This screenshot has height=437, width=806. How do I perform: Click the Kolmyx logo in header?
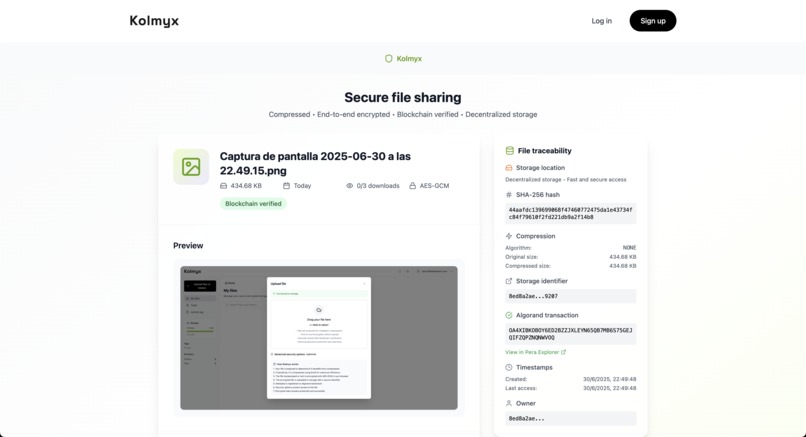click(x=154, y=21)
